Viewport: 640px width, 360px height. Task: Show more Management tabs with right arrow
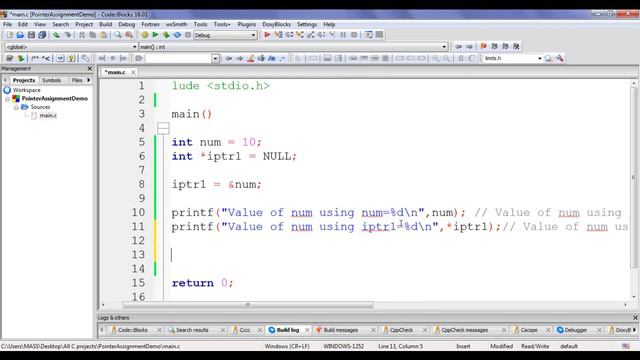pyautogui.click(x=89, y=80)
